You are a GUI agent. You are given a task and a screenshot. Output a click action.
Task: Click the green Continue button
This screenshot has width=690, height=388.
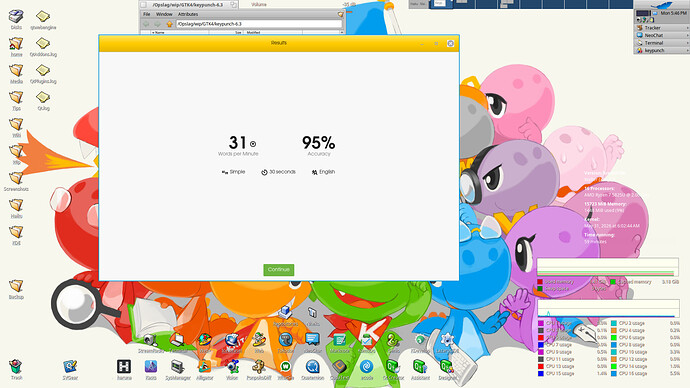coord(279,270)
